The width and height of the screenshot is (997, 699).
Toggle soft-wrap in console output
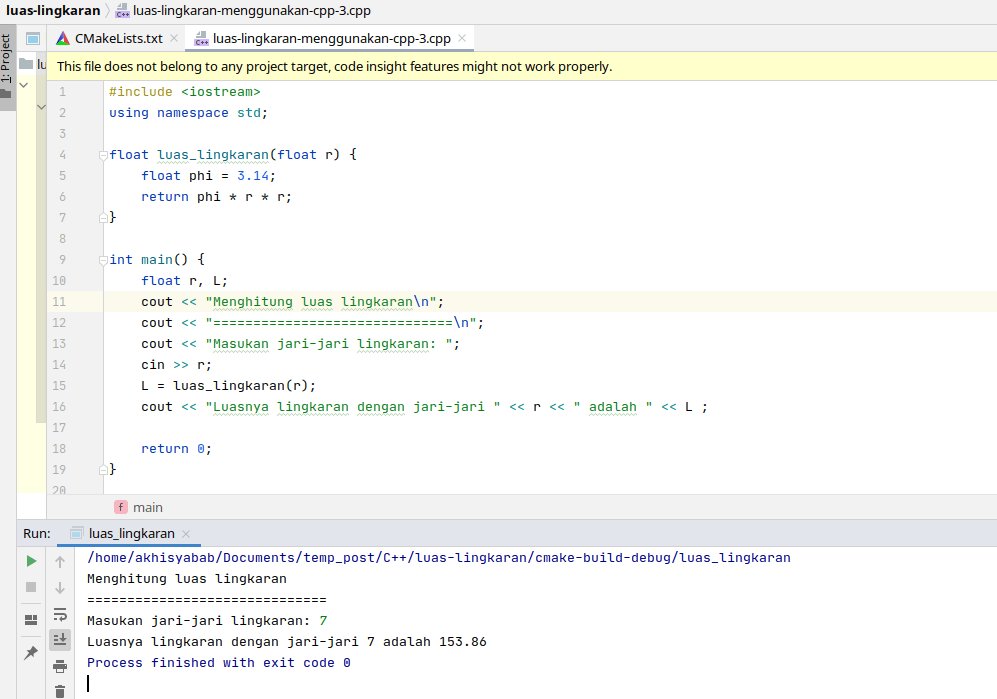point(60,614)
